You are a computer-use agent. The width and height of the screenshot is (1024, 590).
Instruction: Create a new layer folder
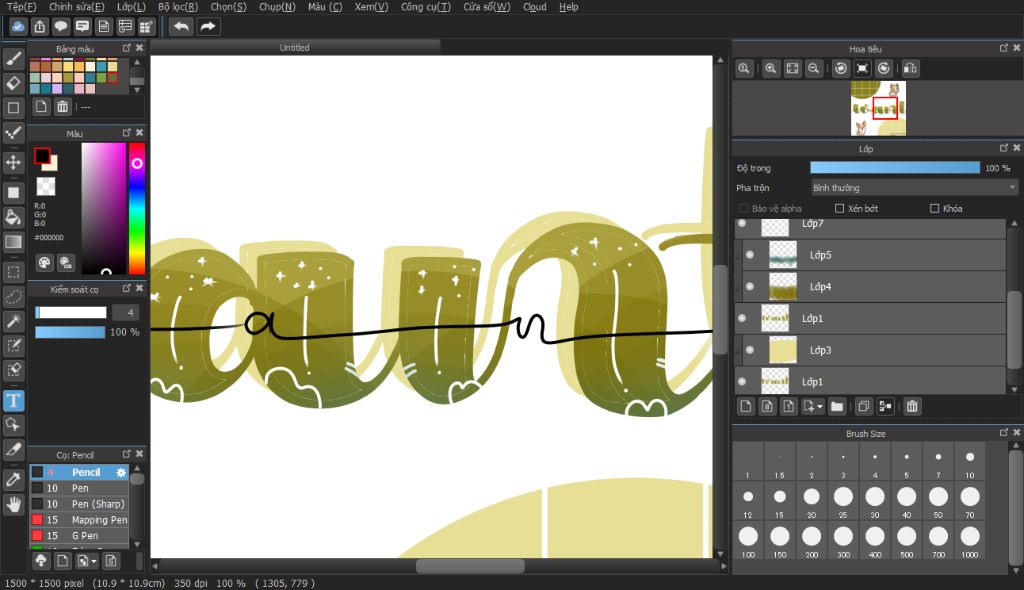[x=837, y=406]
